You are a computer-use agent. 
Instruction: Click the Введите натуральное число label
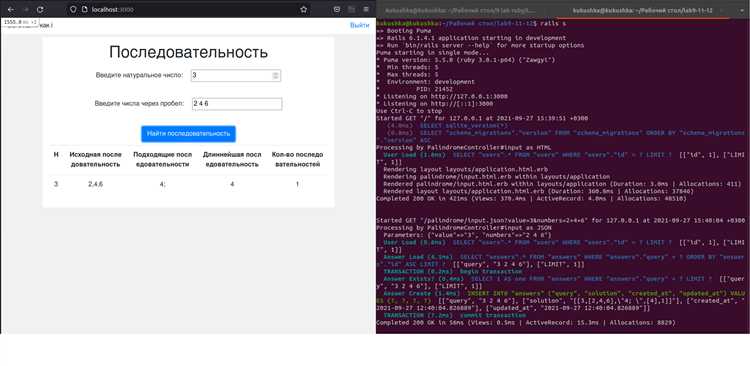[139, 75]
